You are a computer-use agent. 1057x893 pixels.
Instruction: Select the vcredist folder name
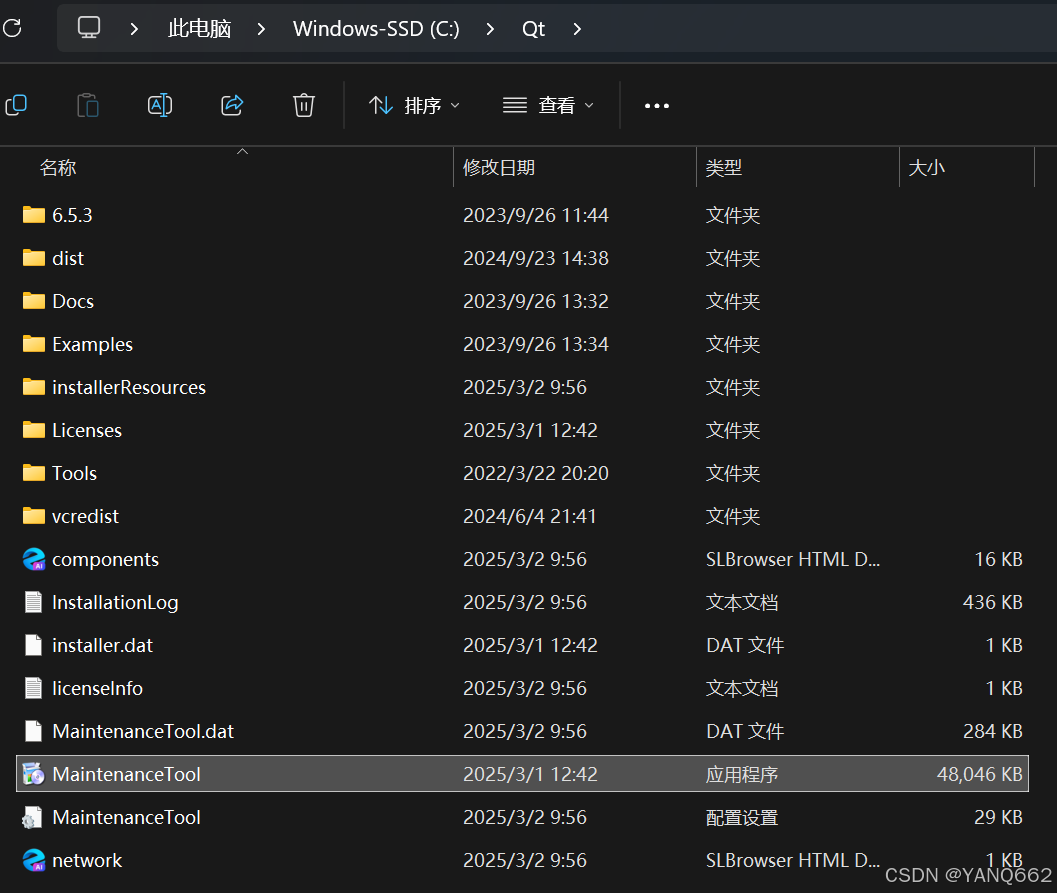click(85, 516)
